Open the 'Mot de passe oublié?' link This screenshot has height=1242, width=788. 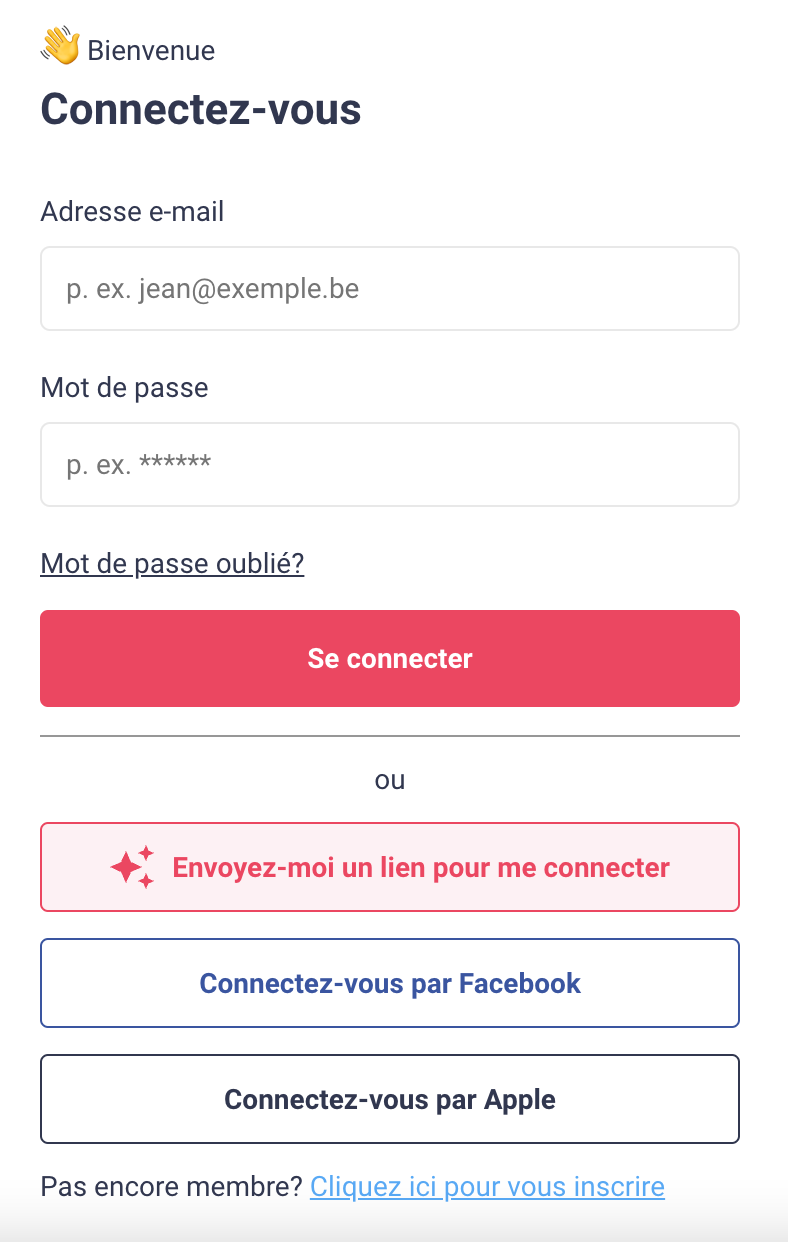pos(172,564)
